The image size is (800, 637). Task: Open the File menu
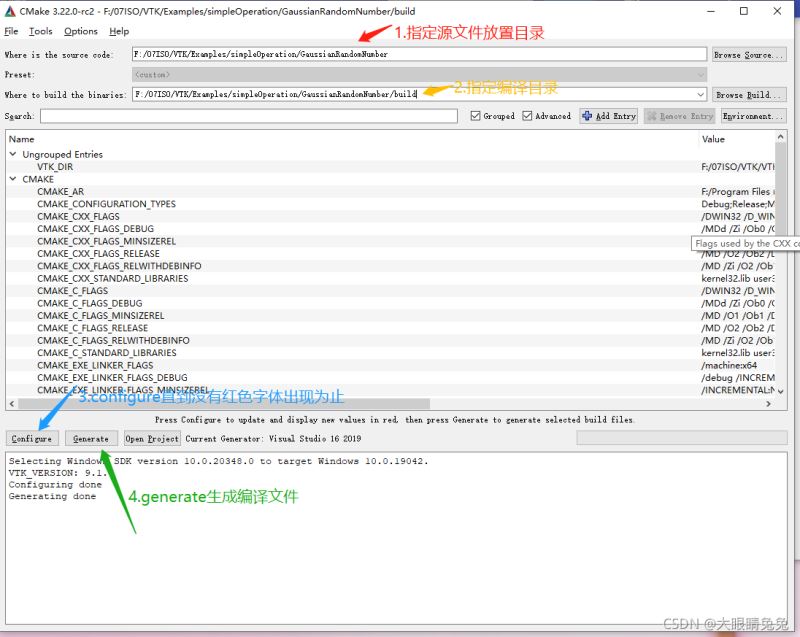[x=11, y=31]
